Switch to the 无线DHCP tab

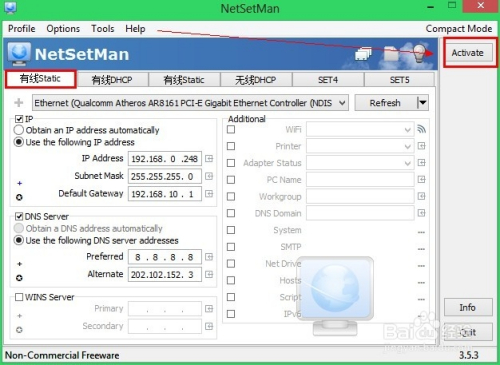[x=256, y=80]
